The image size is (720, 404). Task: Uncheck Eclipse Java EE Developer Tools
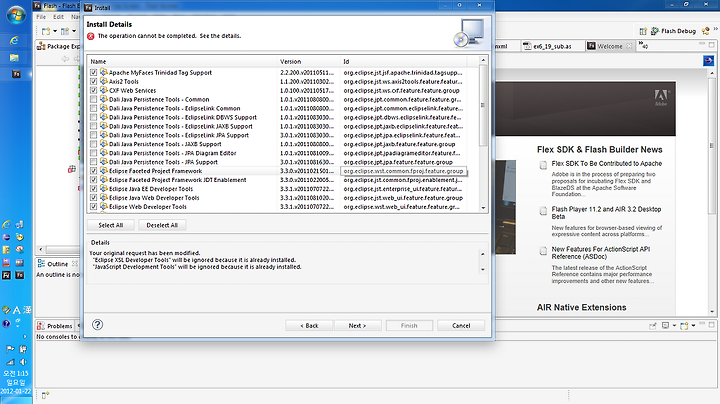(x=94, y=189)
